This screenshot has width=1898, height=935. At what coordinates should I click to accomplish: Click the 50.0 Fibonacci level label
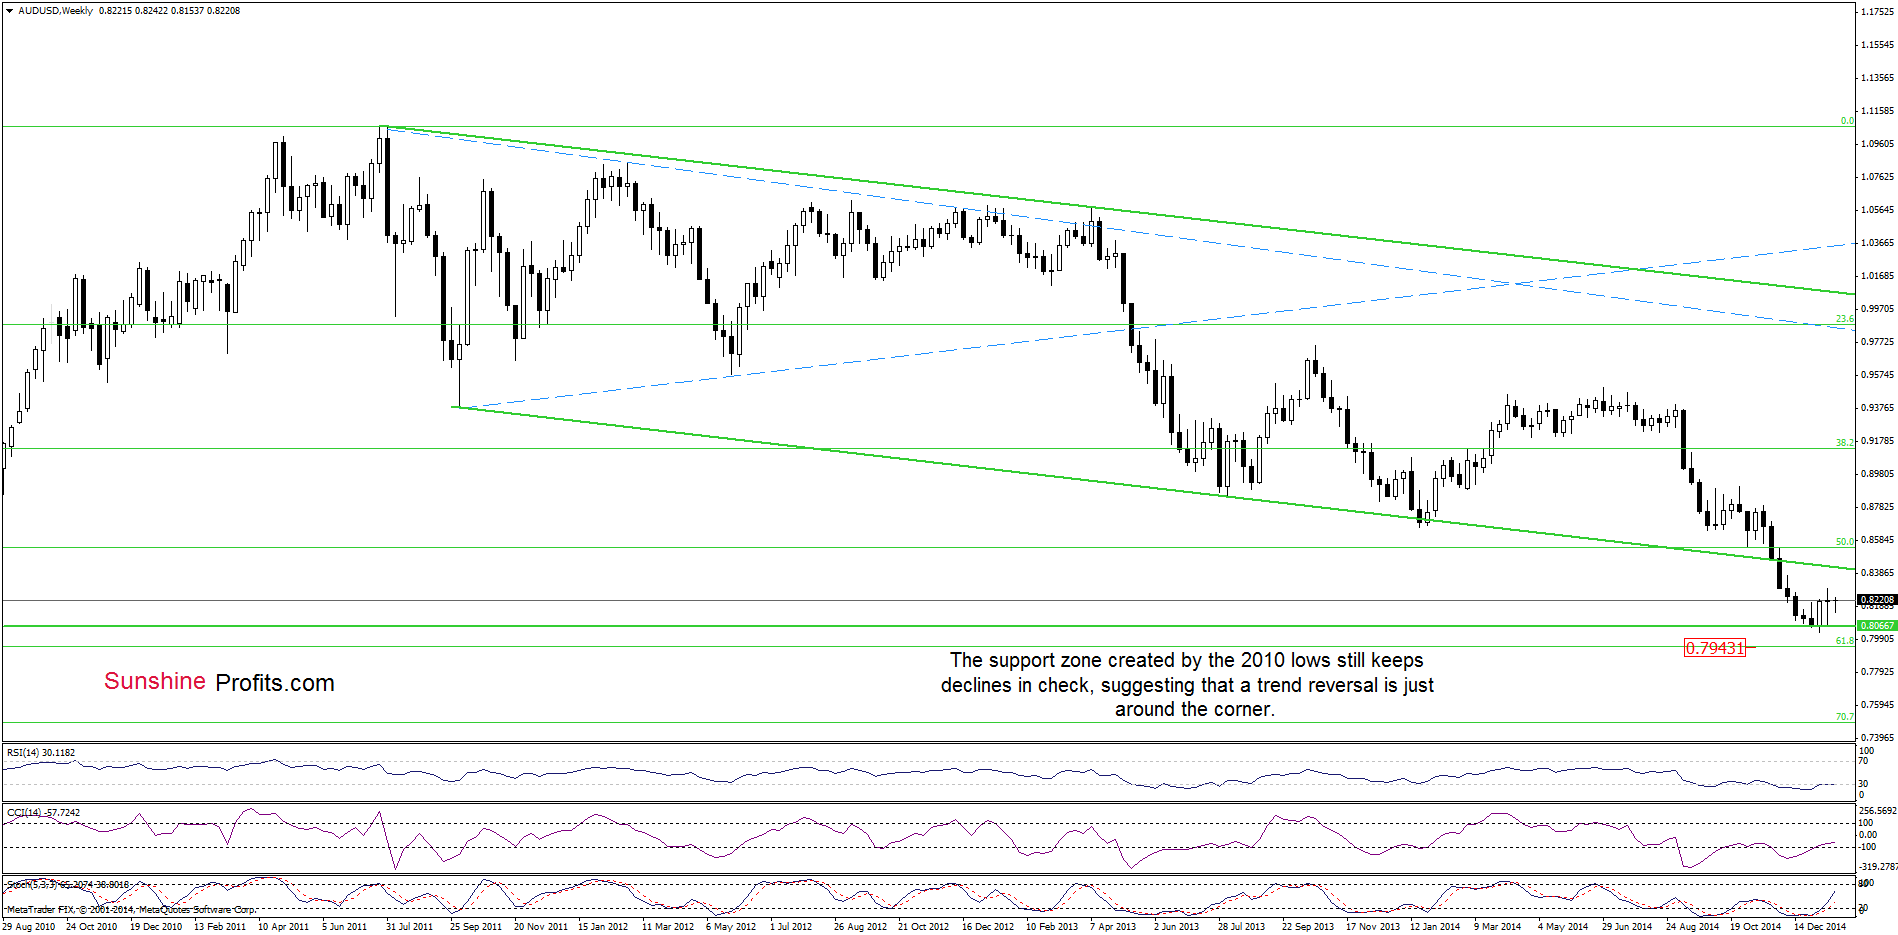tap(1844, 541)
